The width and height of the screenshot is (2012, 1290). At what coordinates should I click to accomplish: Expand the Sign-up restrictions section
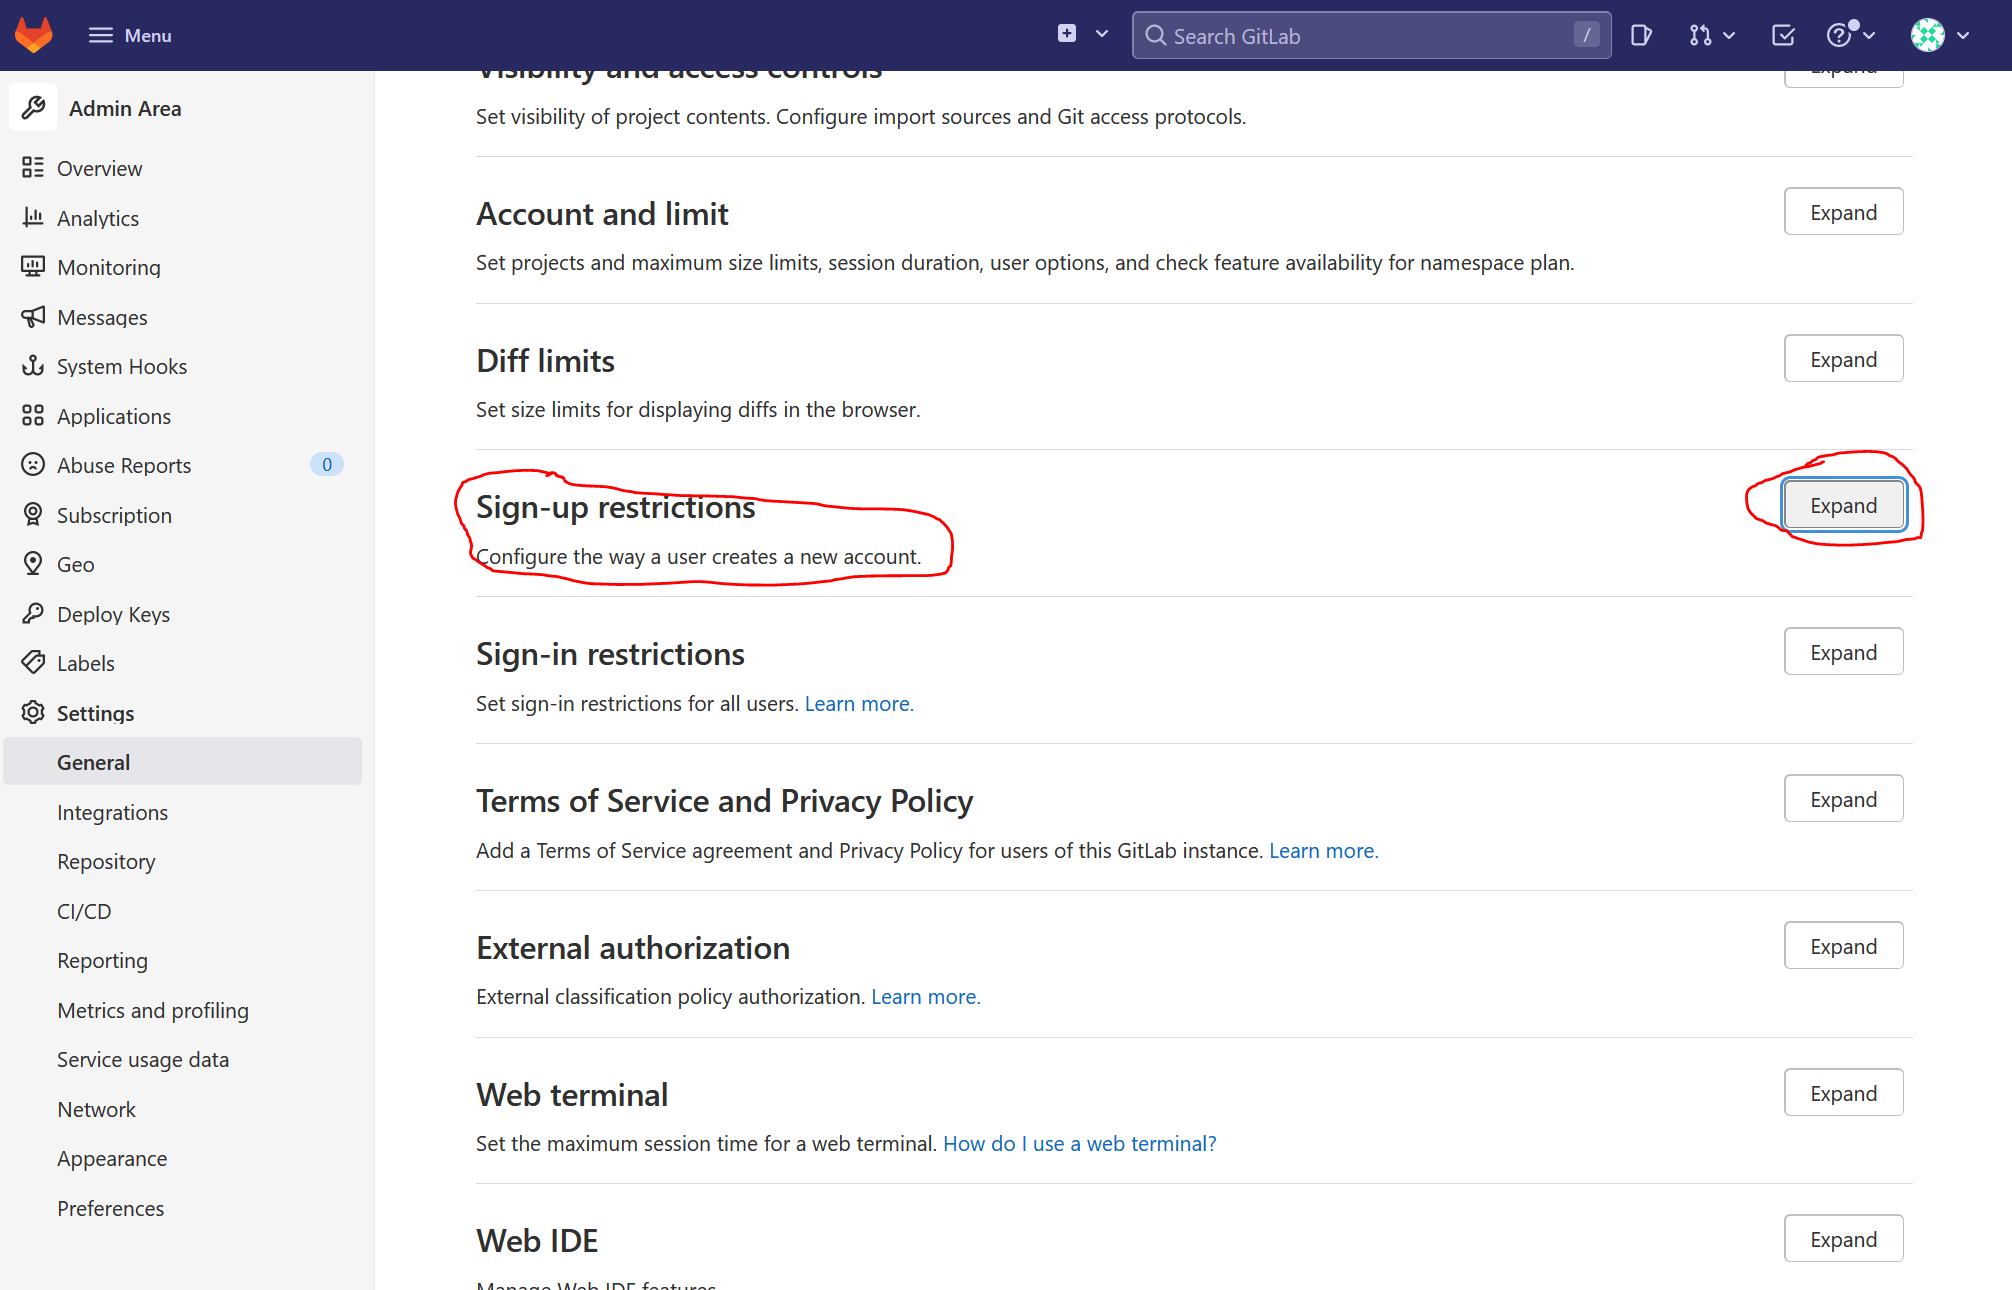[1843, 505]
